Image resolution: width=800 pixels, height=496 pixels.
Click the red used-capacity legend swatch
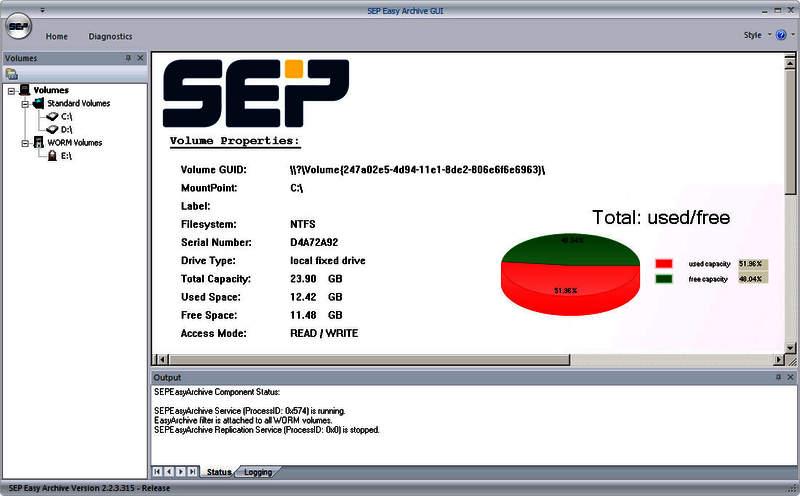coord(664,264)
